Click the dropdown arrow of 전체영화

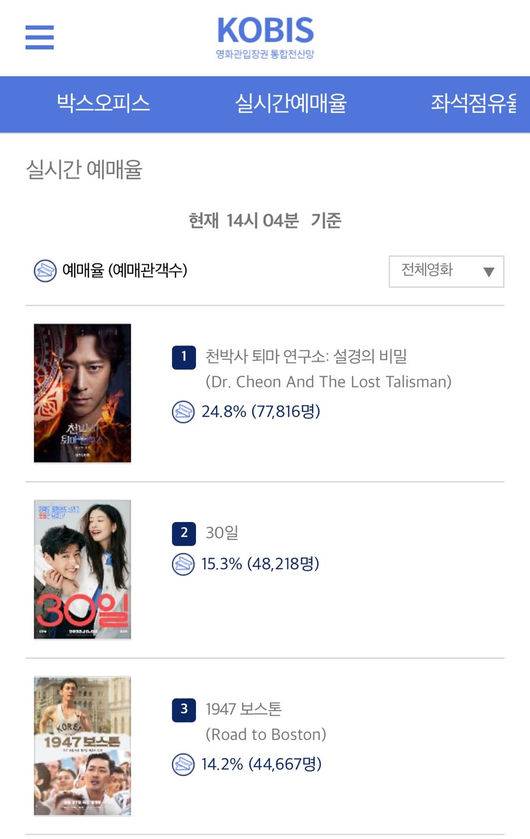pos(488,272)
